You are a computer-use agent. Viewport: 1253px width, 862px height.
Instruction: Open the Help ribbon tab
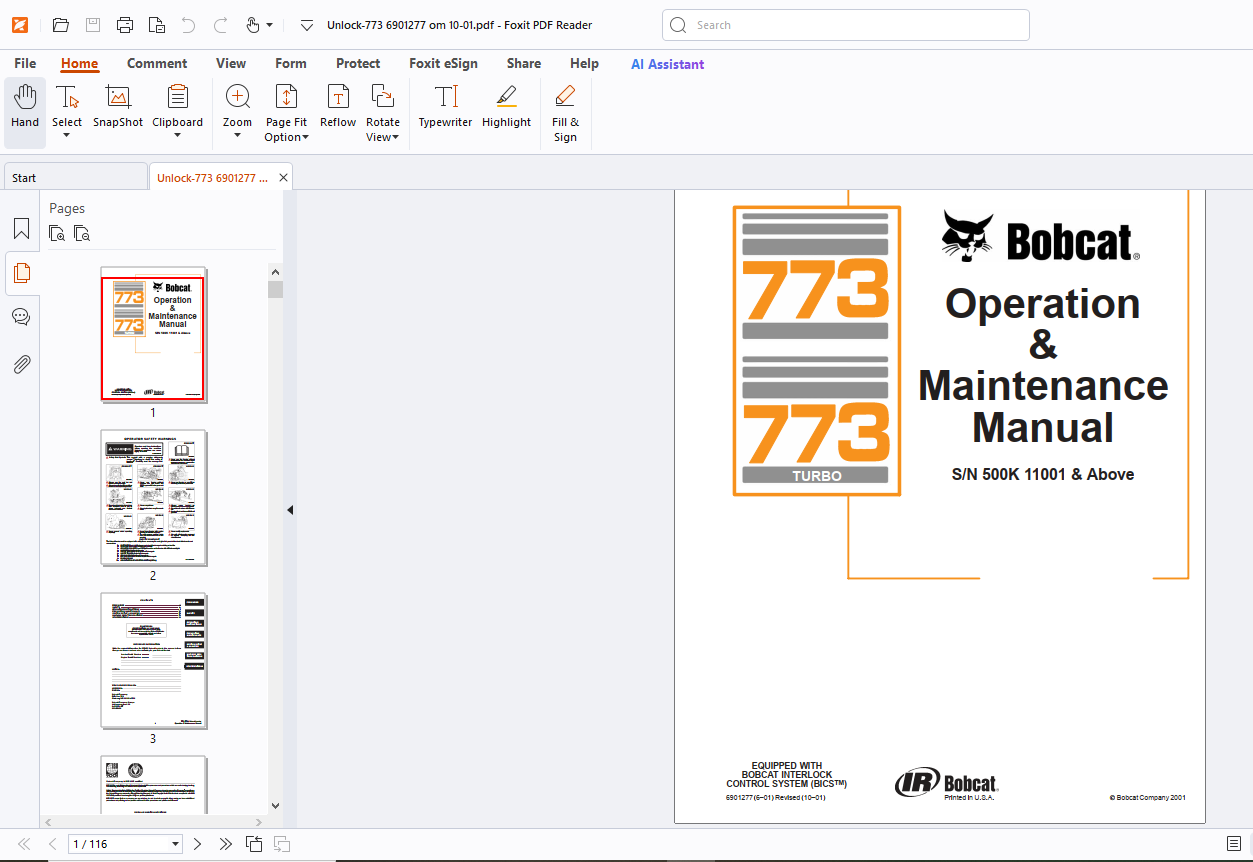[x=584, y=63]
